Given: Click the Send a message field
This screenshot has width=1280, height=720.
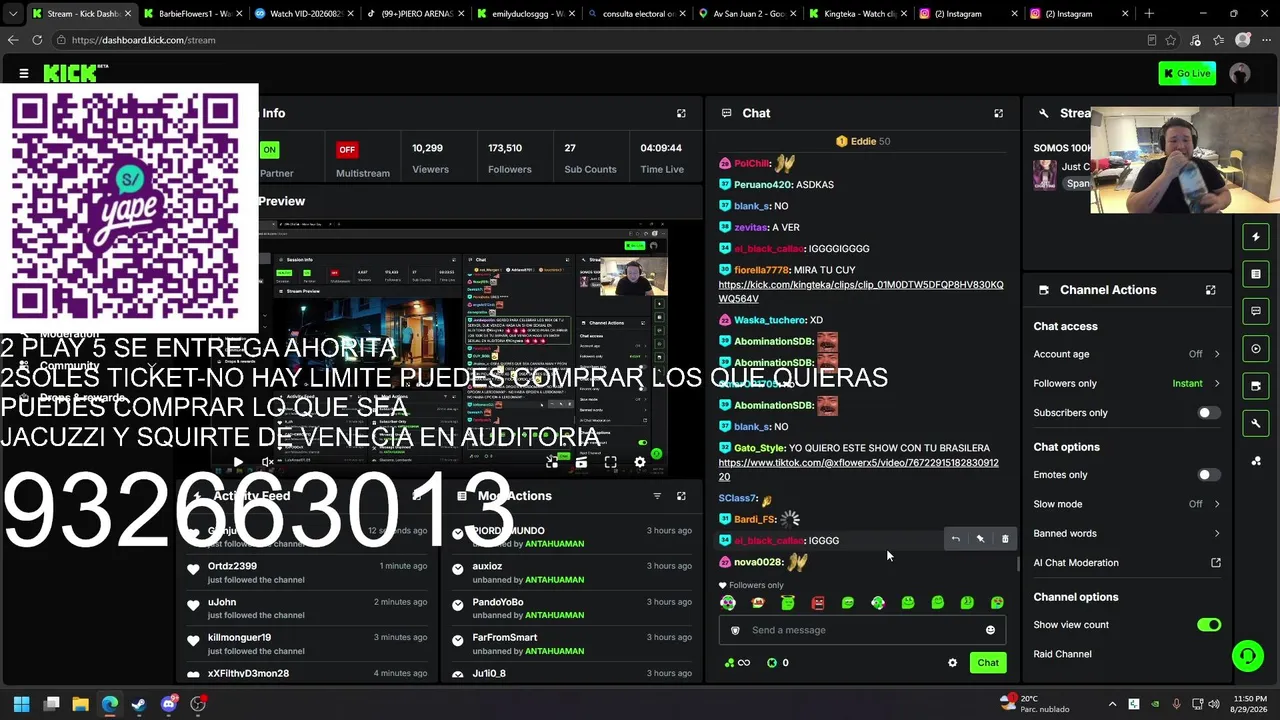Looking at the screenshot, I should point(862,630).
